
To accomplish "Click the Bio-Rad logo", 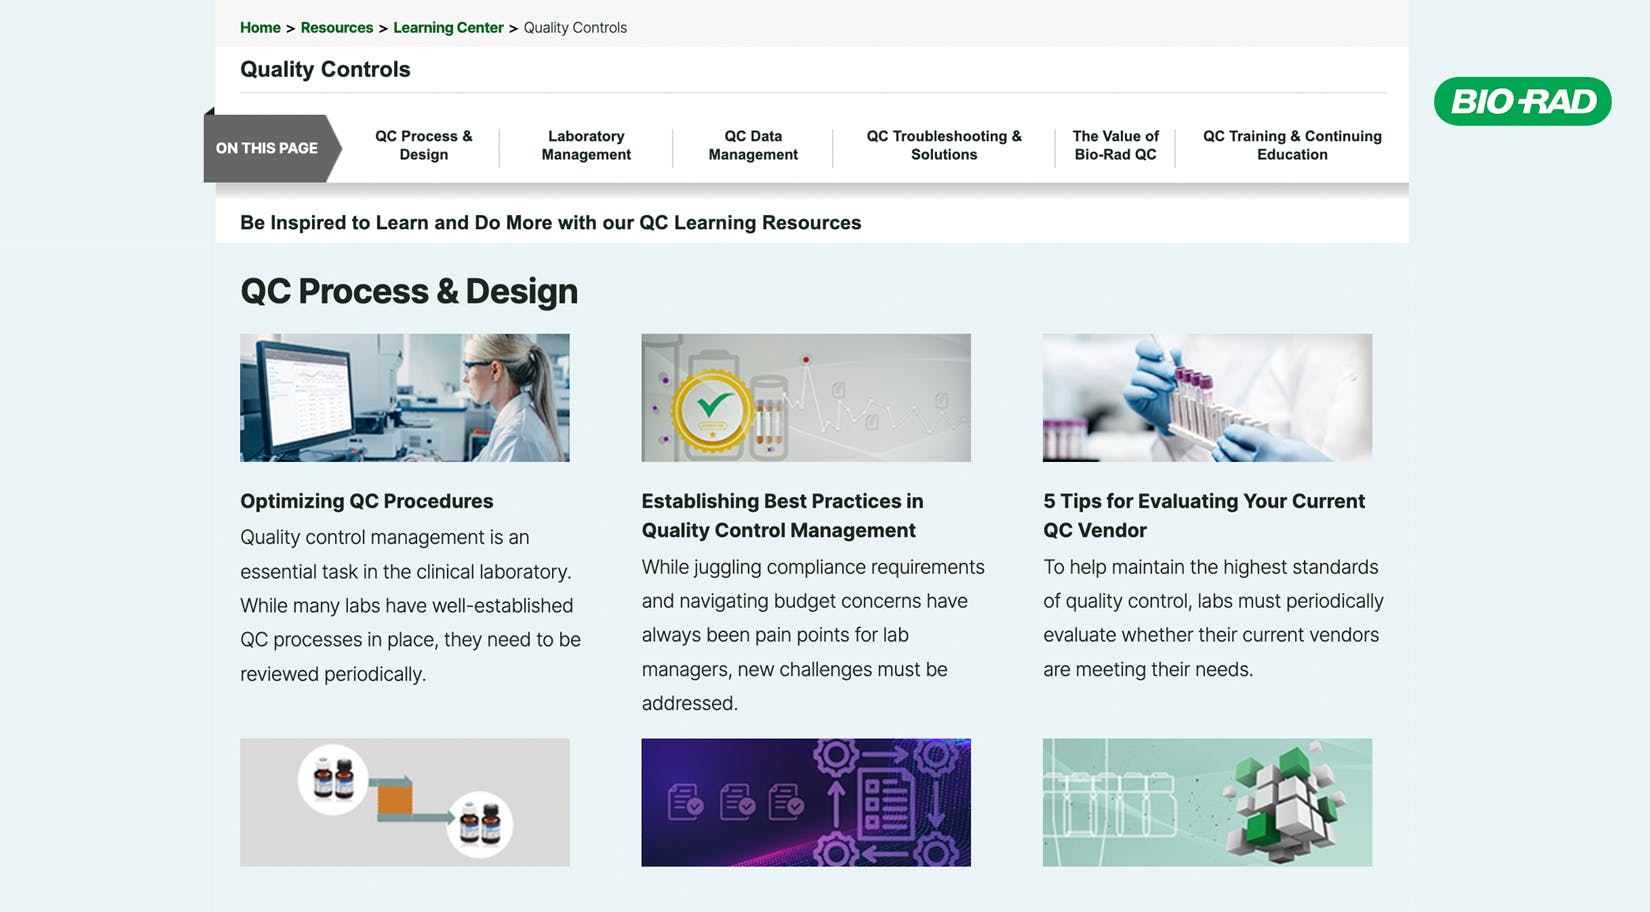I will click(x=1522, y=101).
